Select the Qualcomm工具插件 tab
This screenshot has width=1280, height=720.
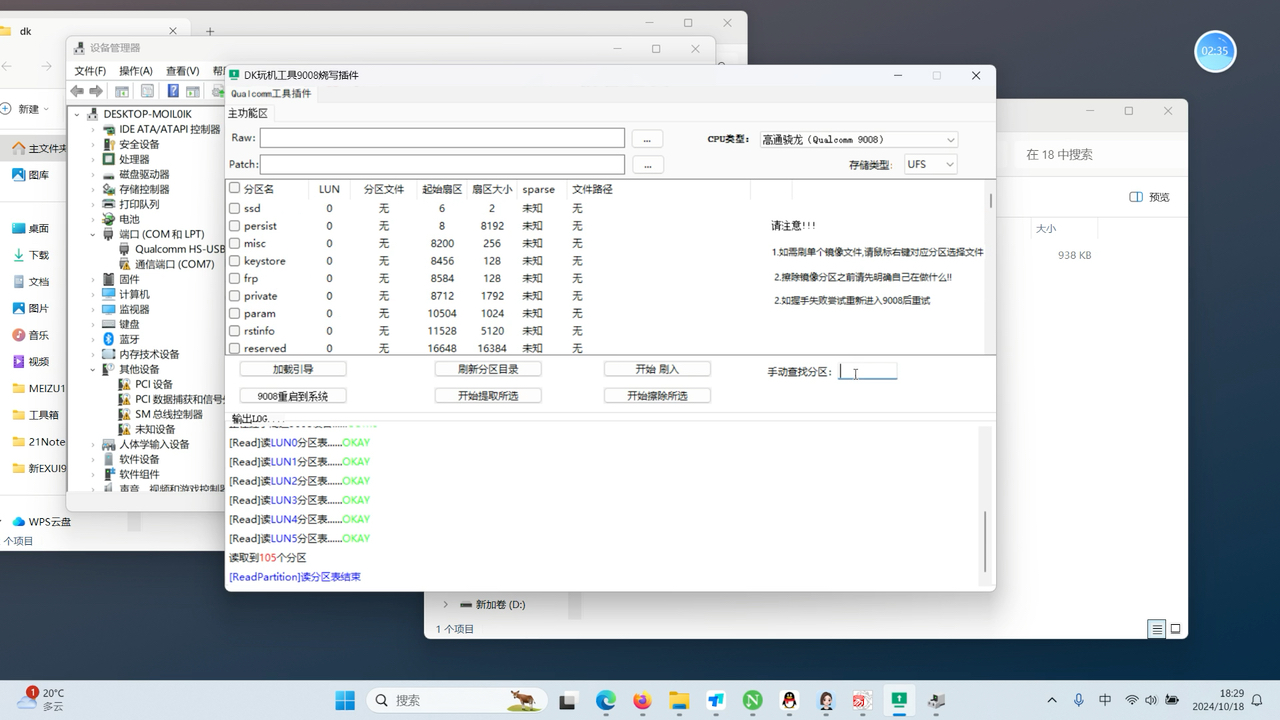click(x=270, y=93)
